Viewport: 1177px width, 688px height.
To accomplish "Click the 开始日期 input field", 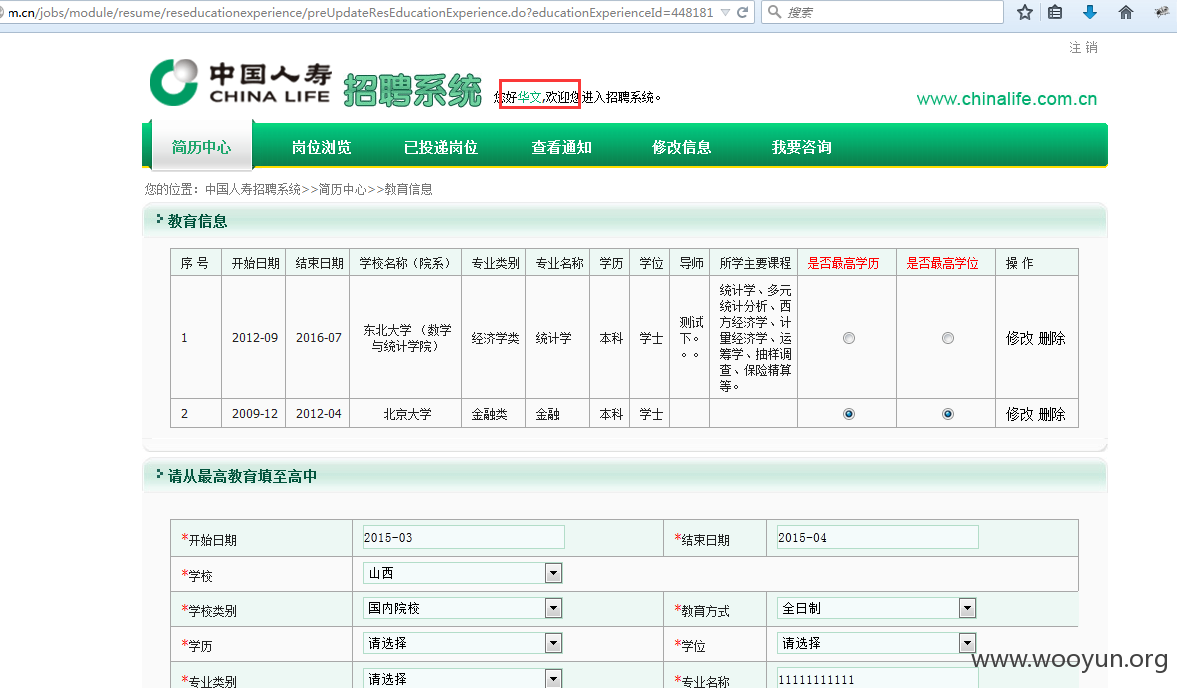I will pyautogui.click(x=463, y=537).
